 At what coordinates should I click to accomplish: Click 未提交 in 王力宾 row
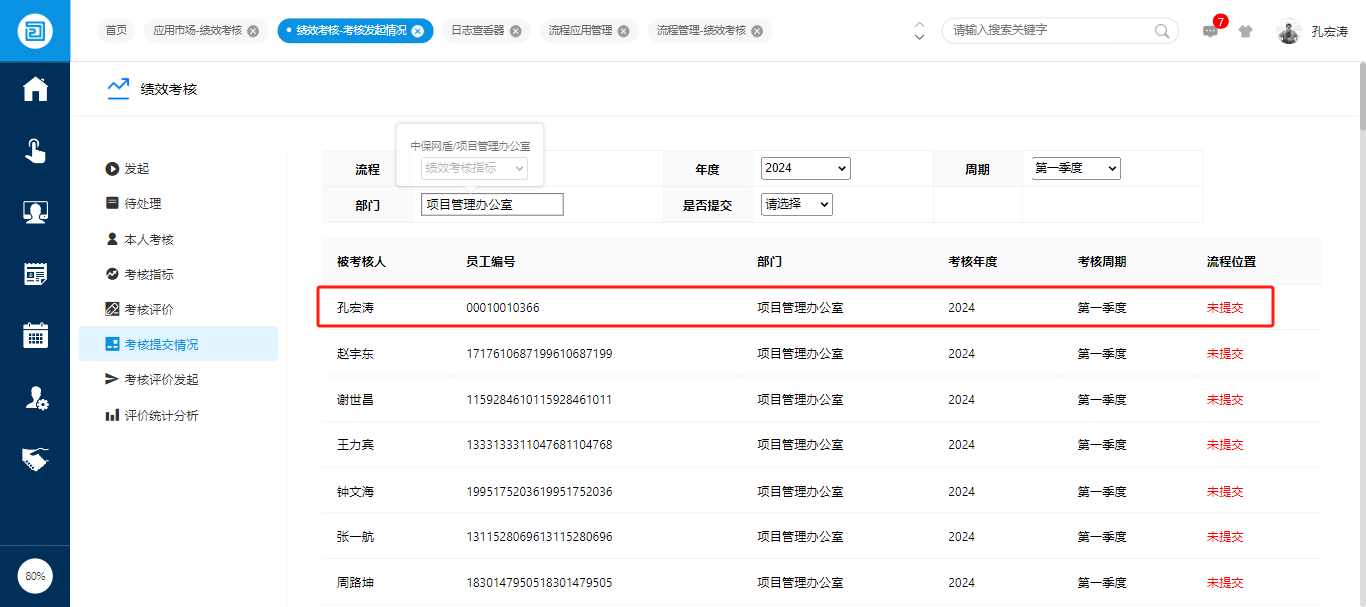tap(1225, 445)
